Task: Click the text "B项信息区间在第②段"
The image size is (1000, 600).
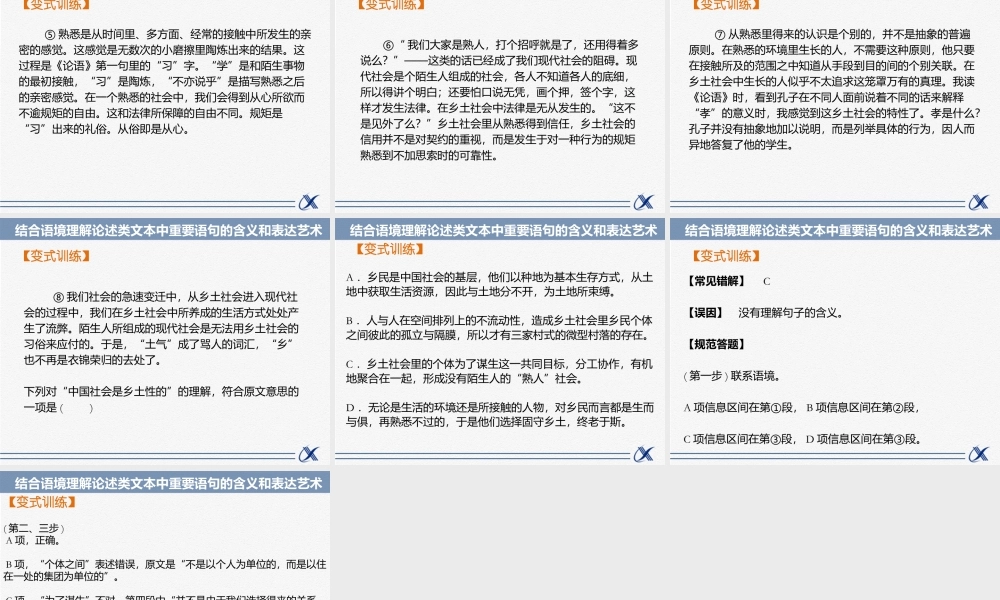Action: click(862, 407)
